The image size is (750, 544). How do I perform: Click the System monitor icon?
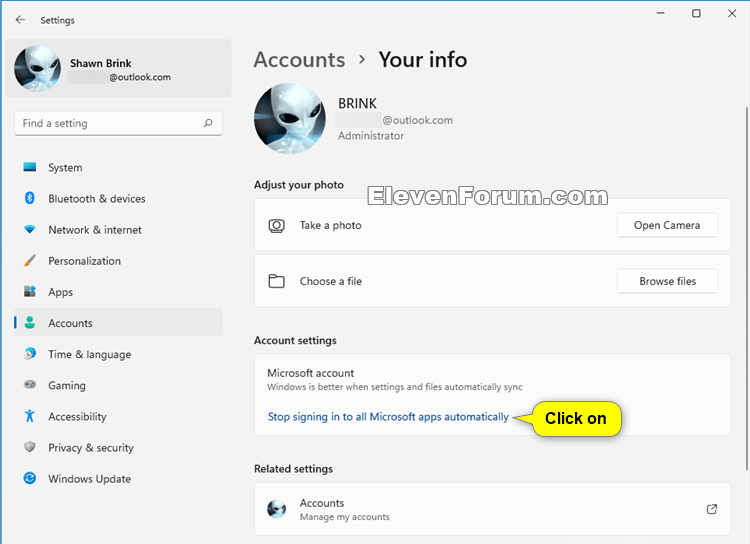[x=30, y=167]
